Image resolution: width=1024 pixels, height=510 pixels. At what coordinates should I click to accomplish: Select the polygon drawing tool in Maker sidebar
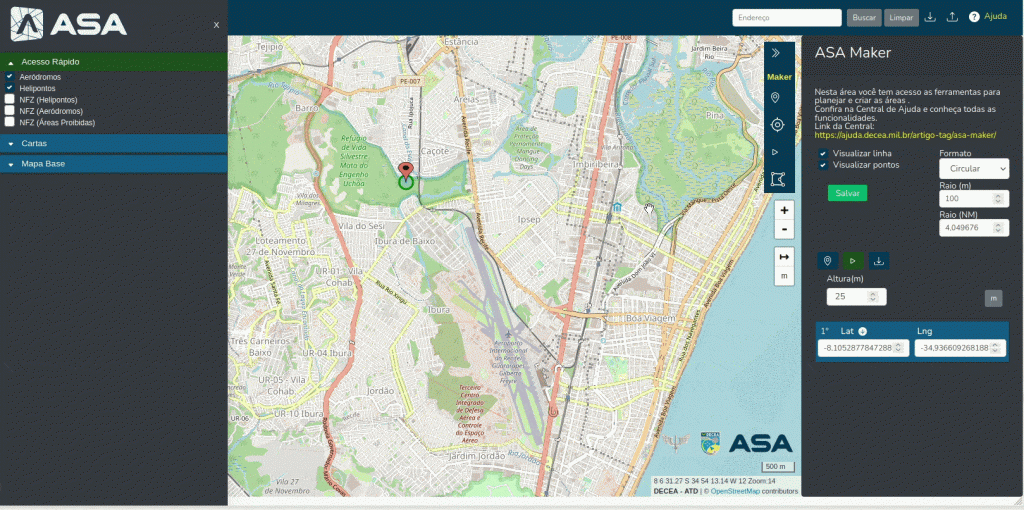point(776,179)
